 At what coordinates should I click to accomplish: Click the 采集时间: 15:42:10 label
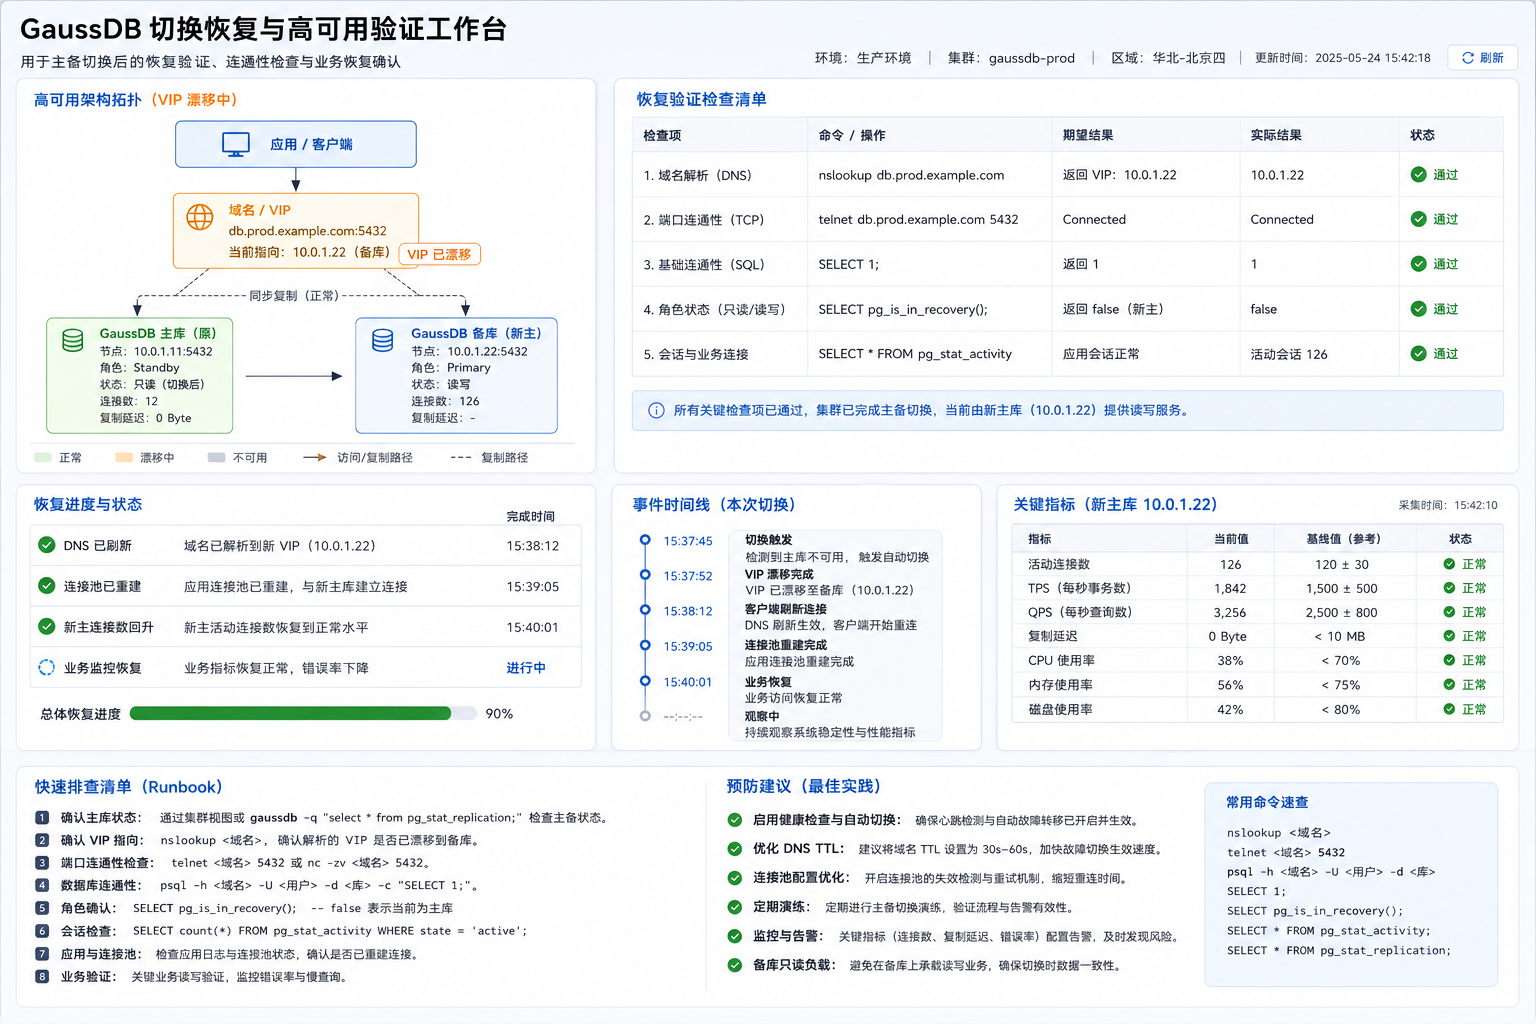pos(1447,505)
